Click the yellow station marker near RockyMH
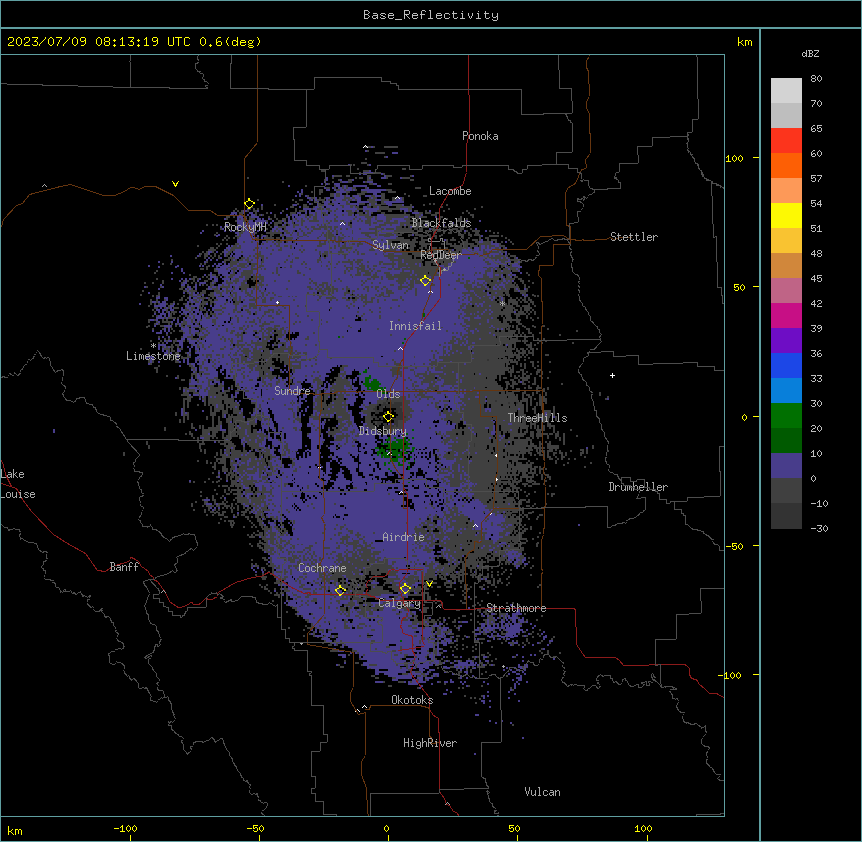This screenshot has height=842, width=862. tap(250, 204)
